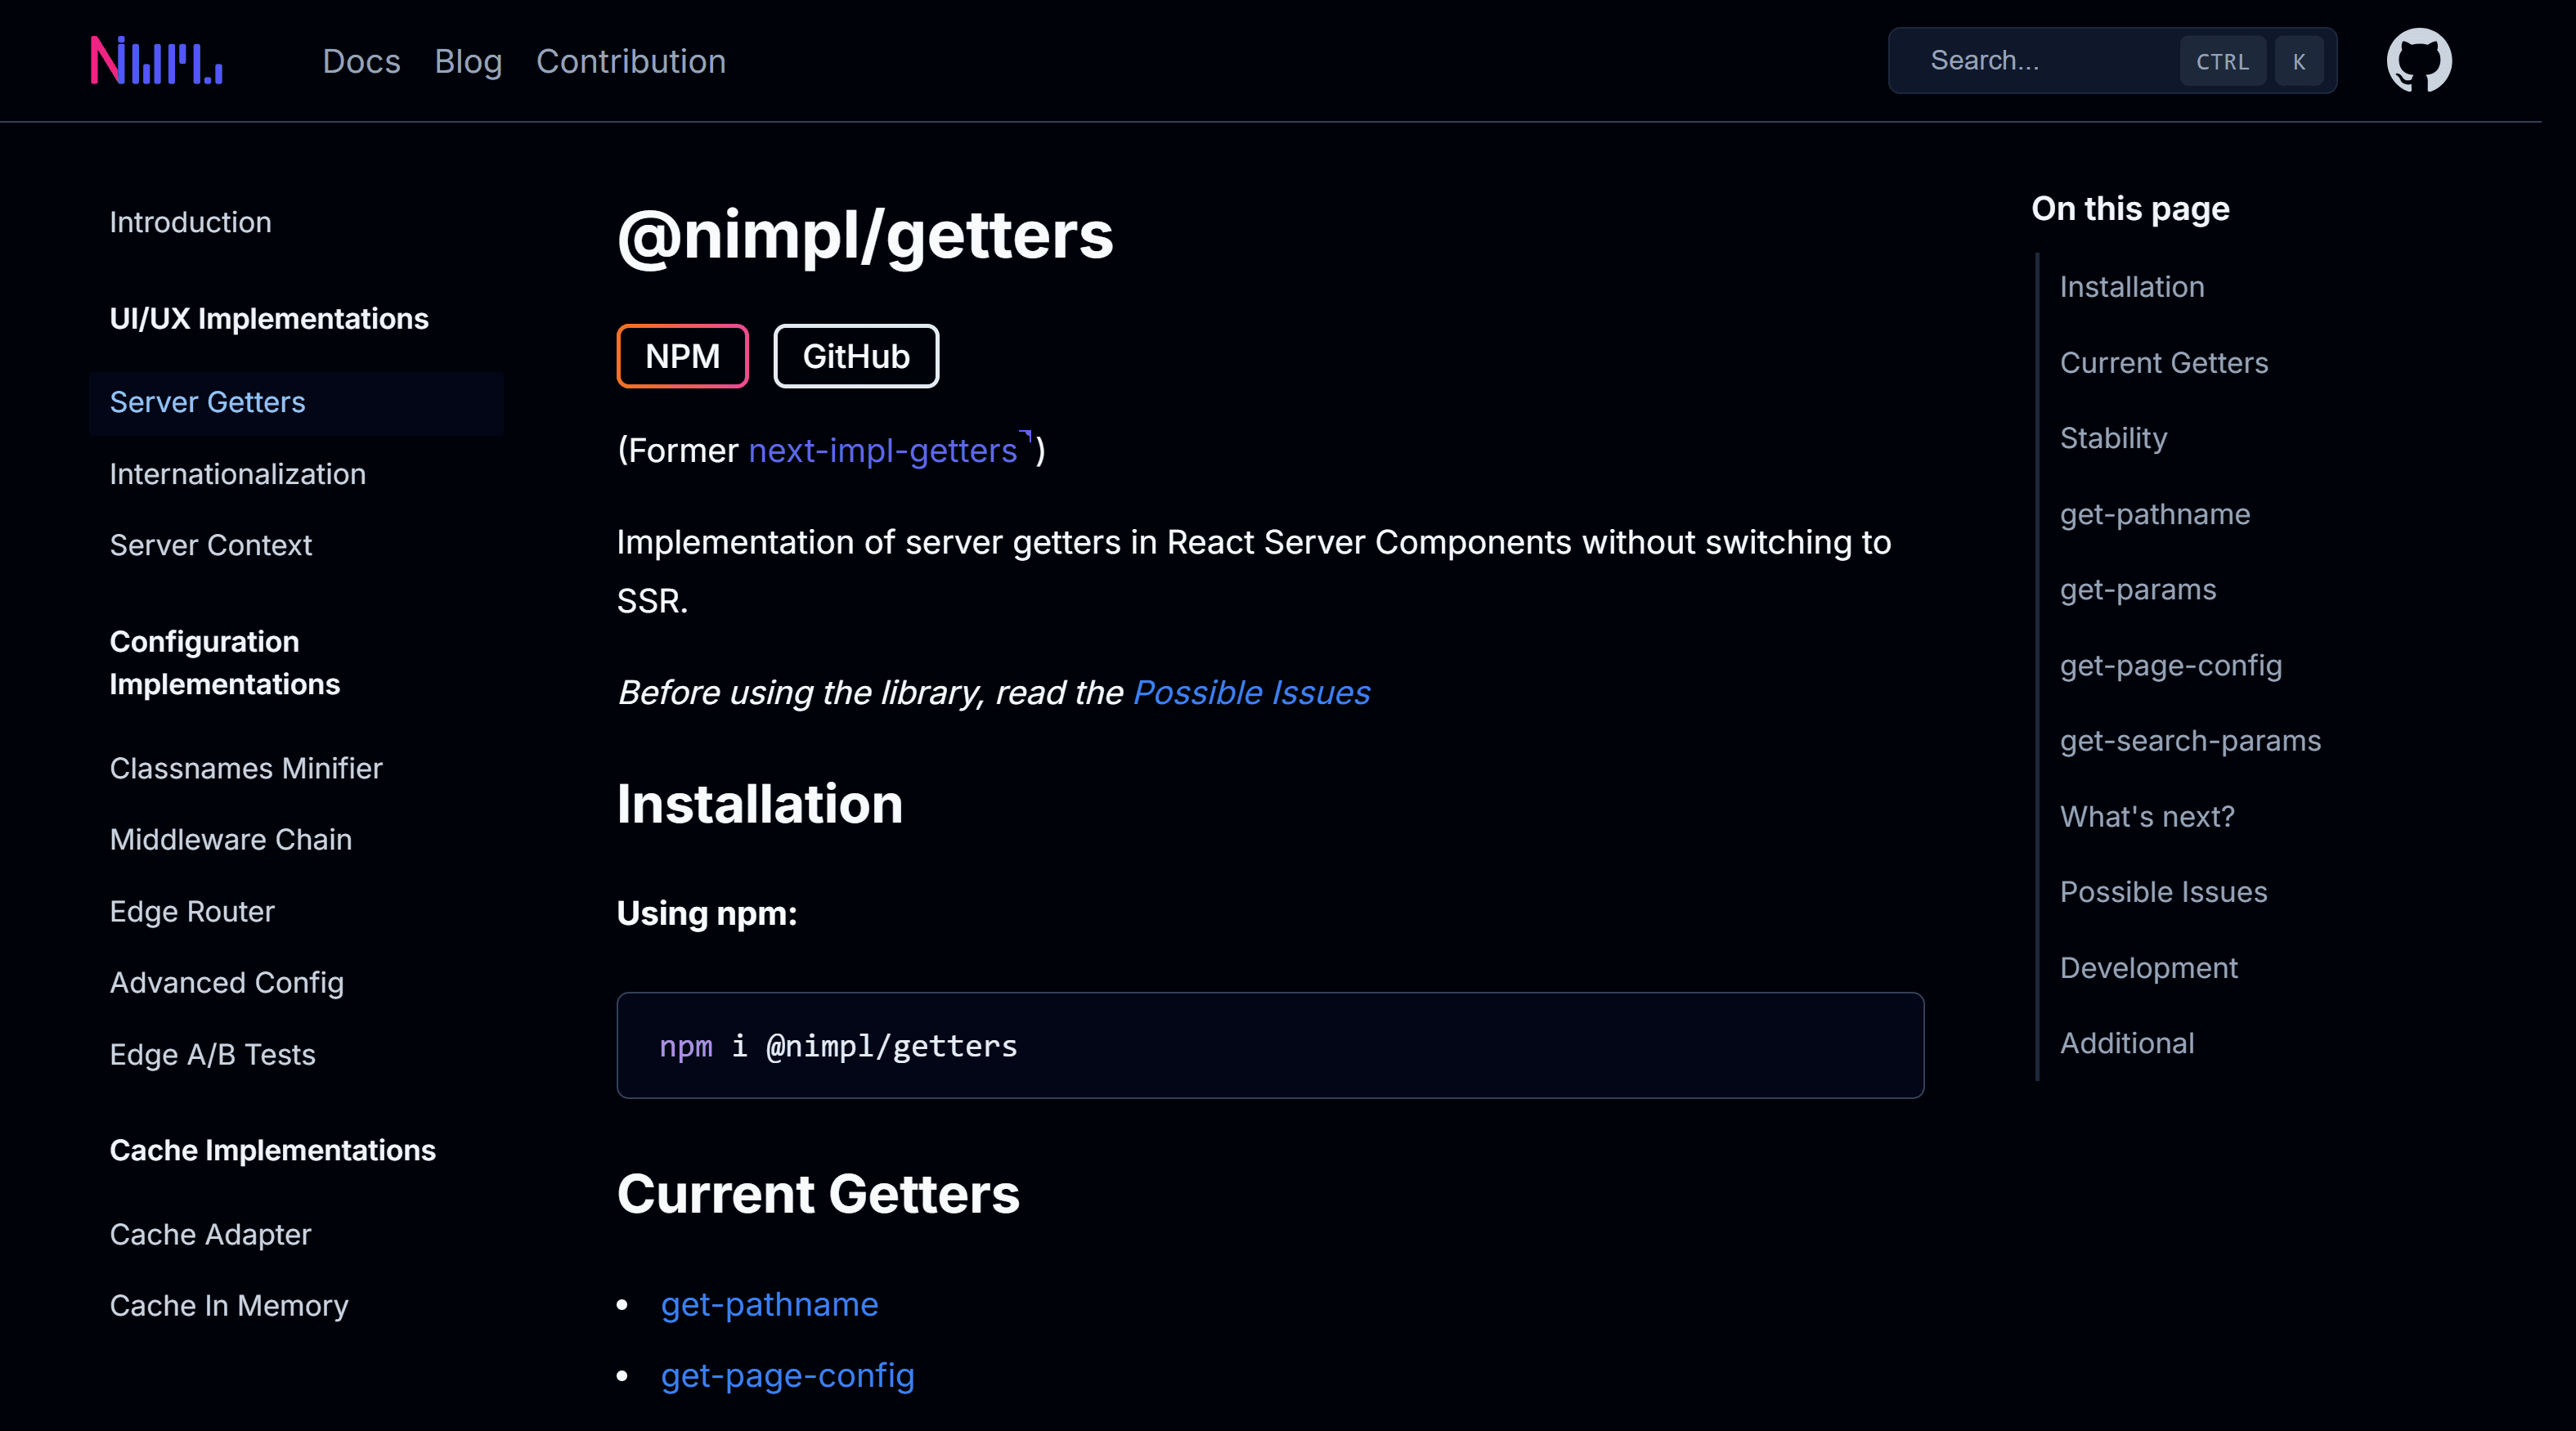Open Cache Adapter in sidebar
The width and height of the screenshot is (2576, 1431).
(211, 1234)
